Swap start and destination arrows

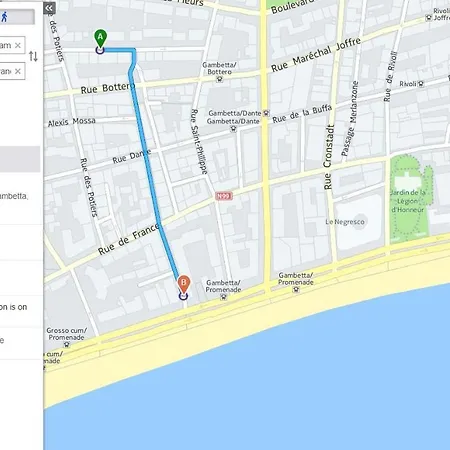(33, 56)
